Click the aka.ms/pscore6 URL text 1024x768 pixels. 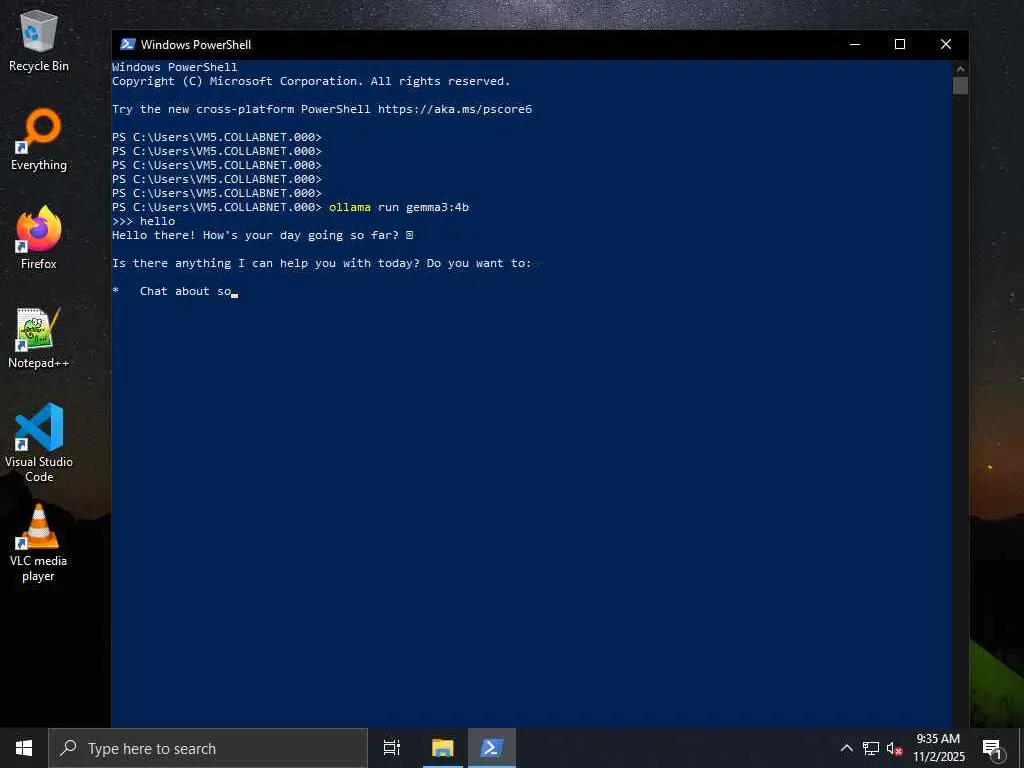click(455, 109)
